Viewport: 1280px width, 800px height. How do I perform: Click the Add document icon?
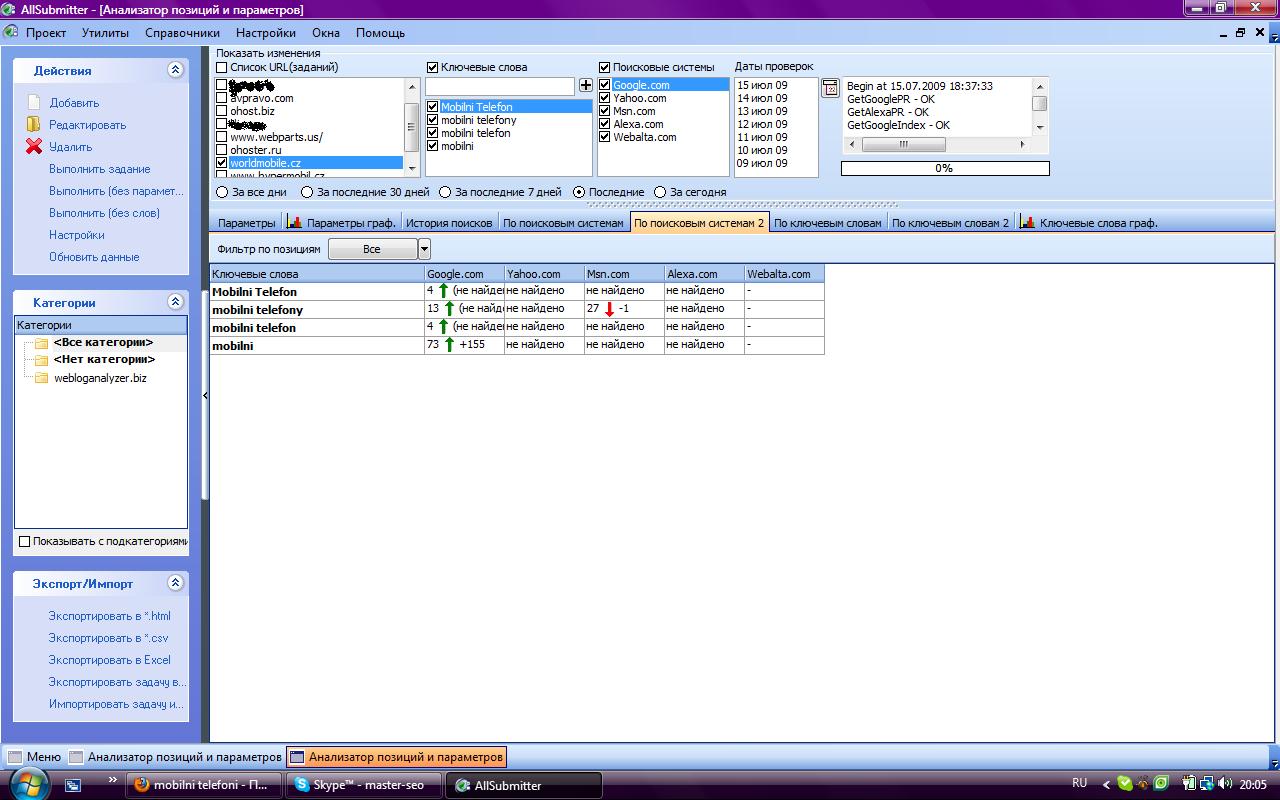(34, 103)
